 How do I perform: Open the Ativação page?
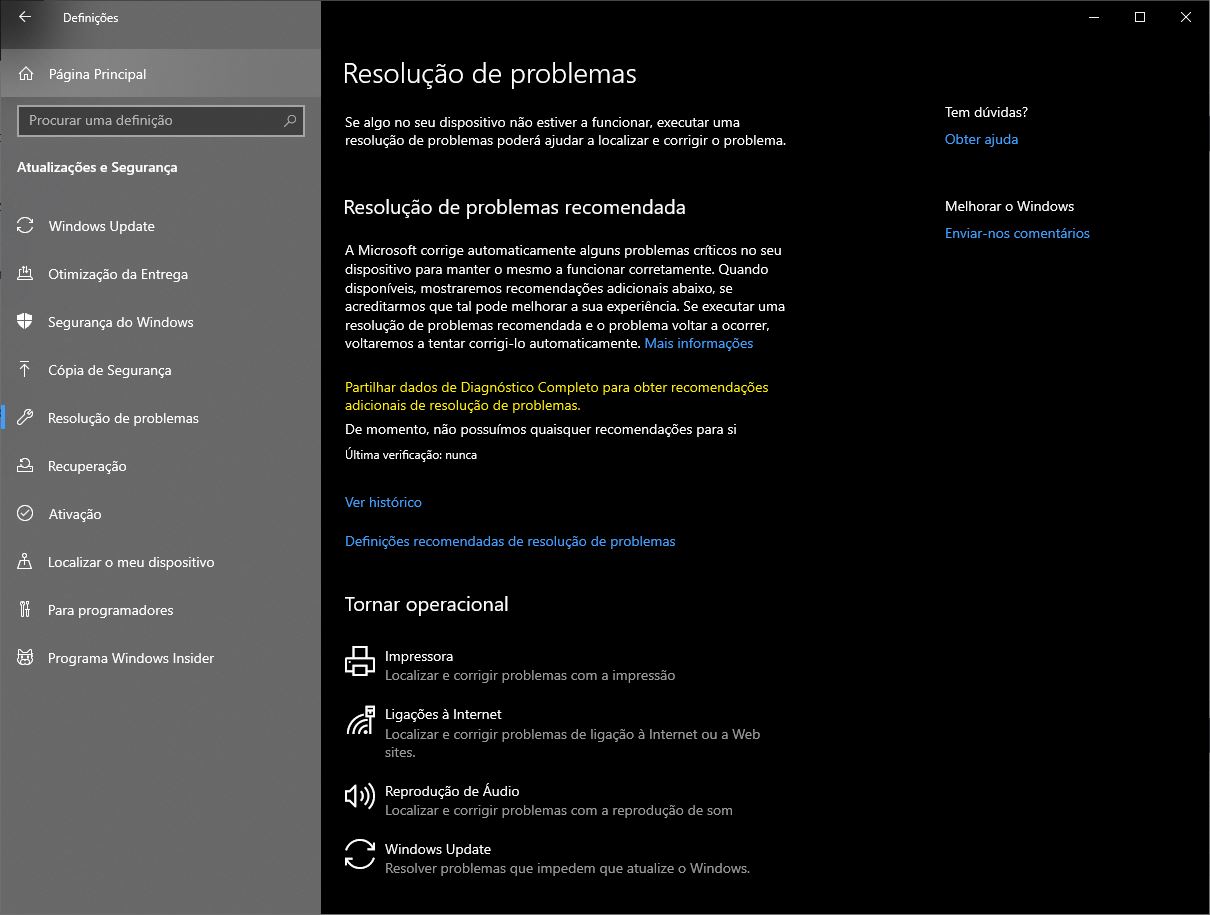pos(160,514)
